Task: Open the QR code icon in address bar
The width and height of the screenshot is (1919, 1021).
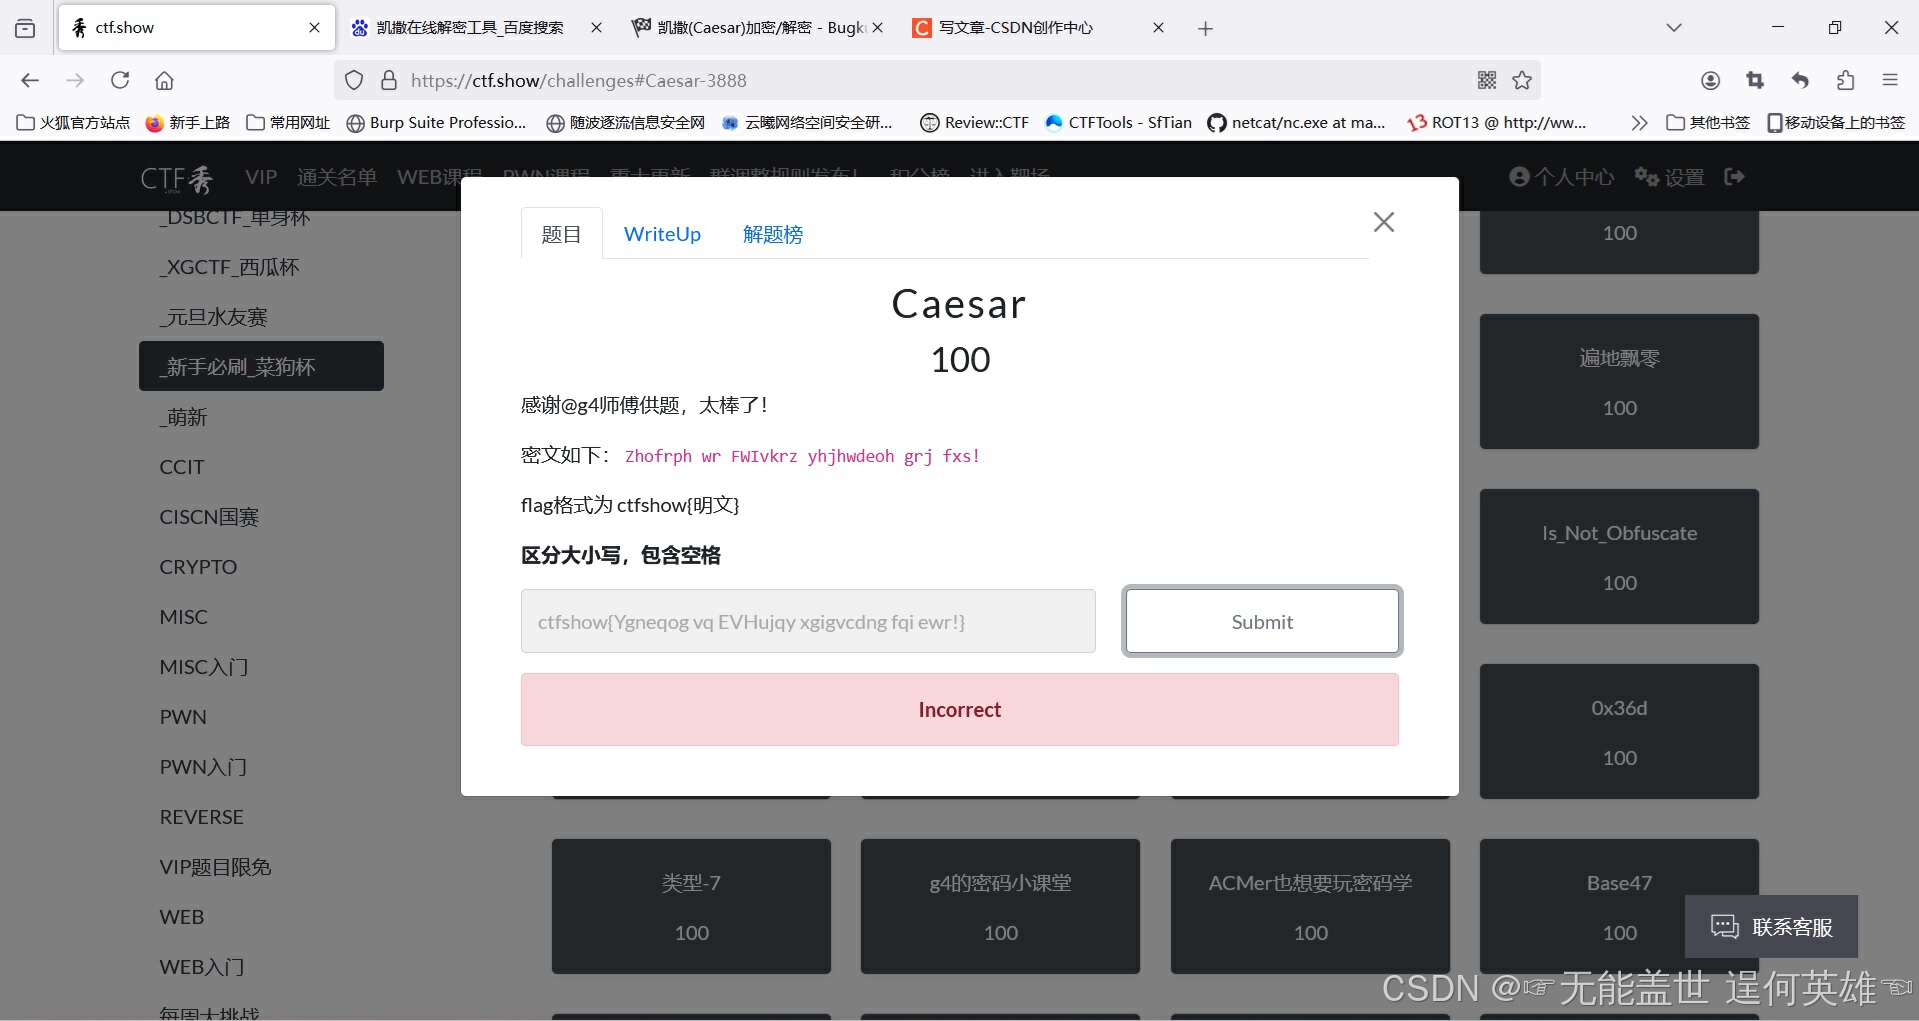Action: click(1487, 80)
